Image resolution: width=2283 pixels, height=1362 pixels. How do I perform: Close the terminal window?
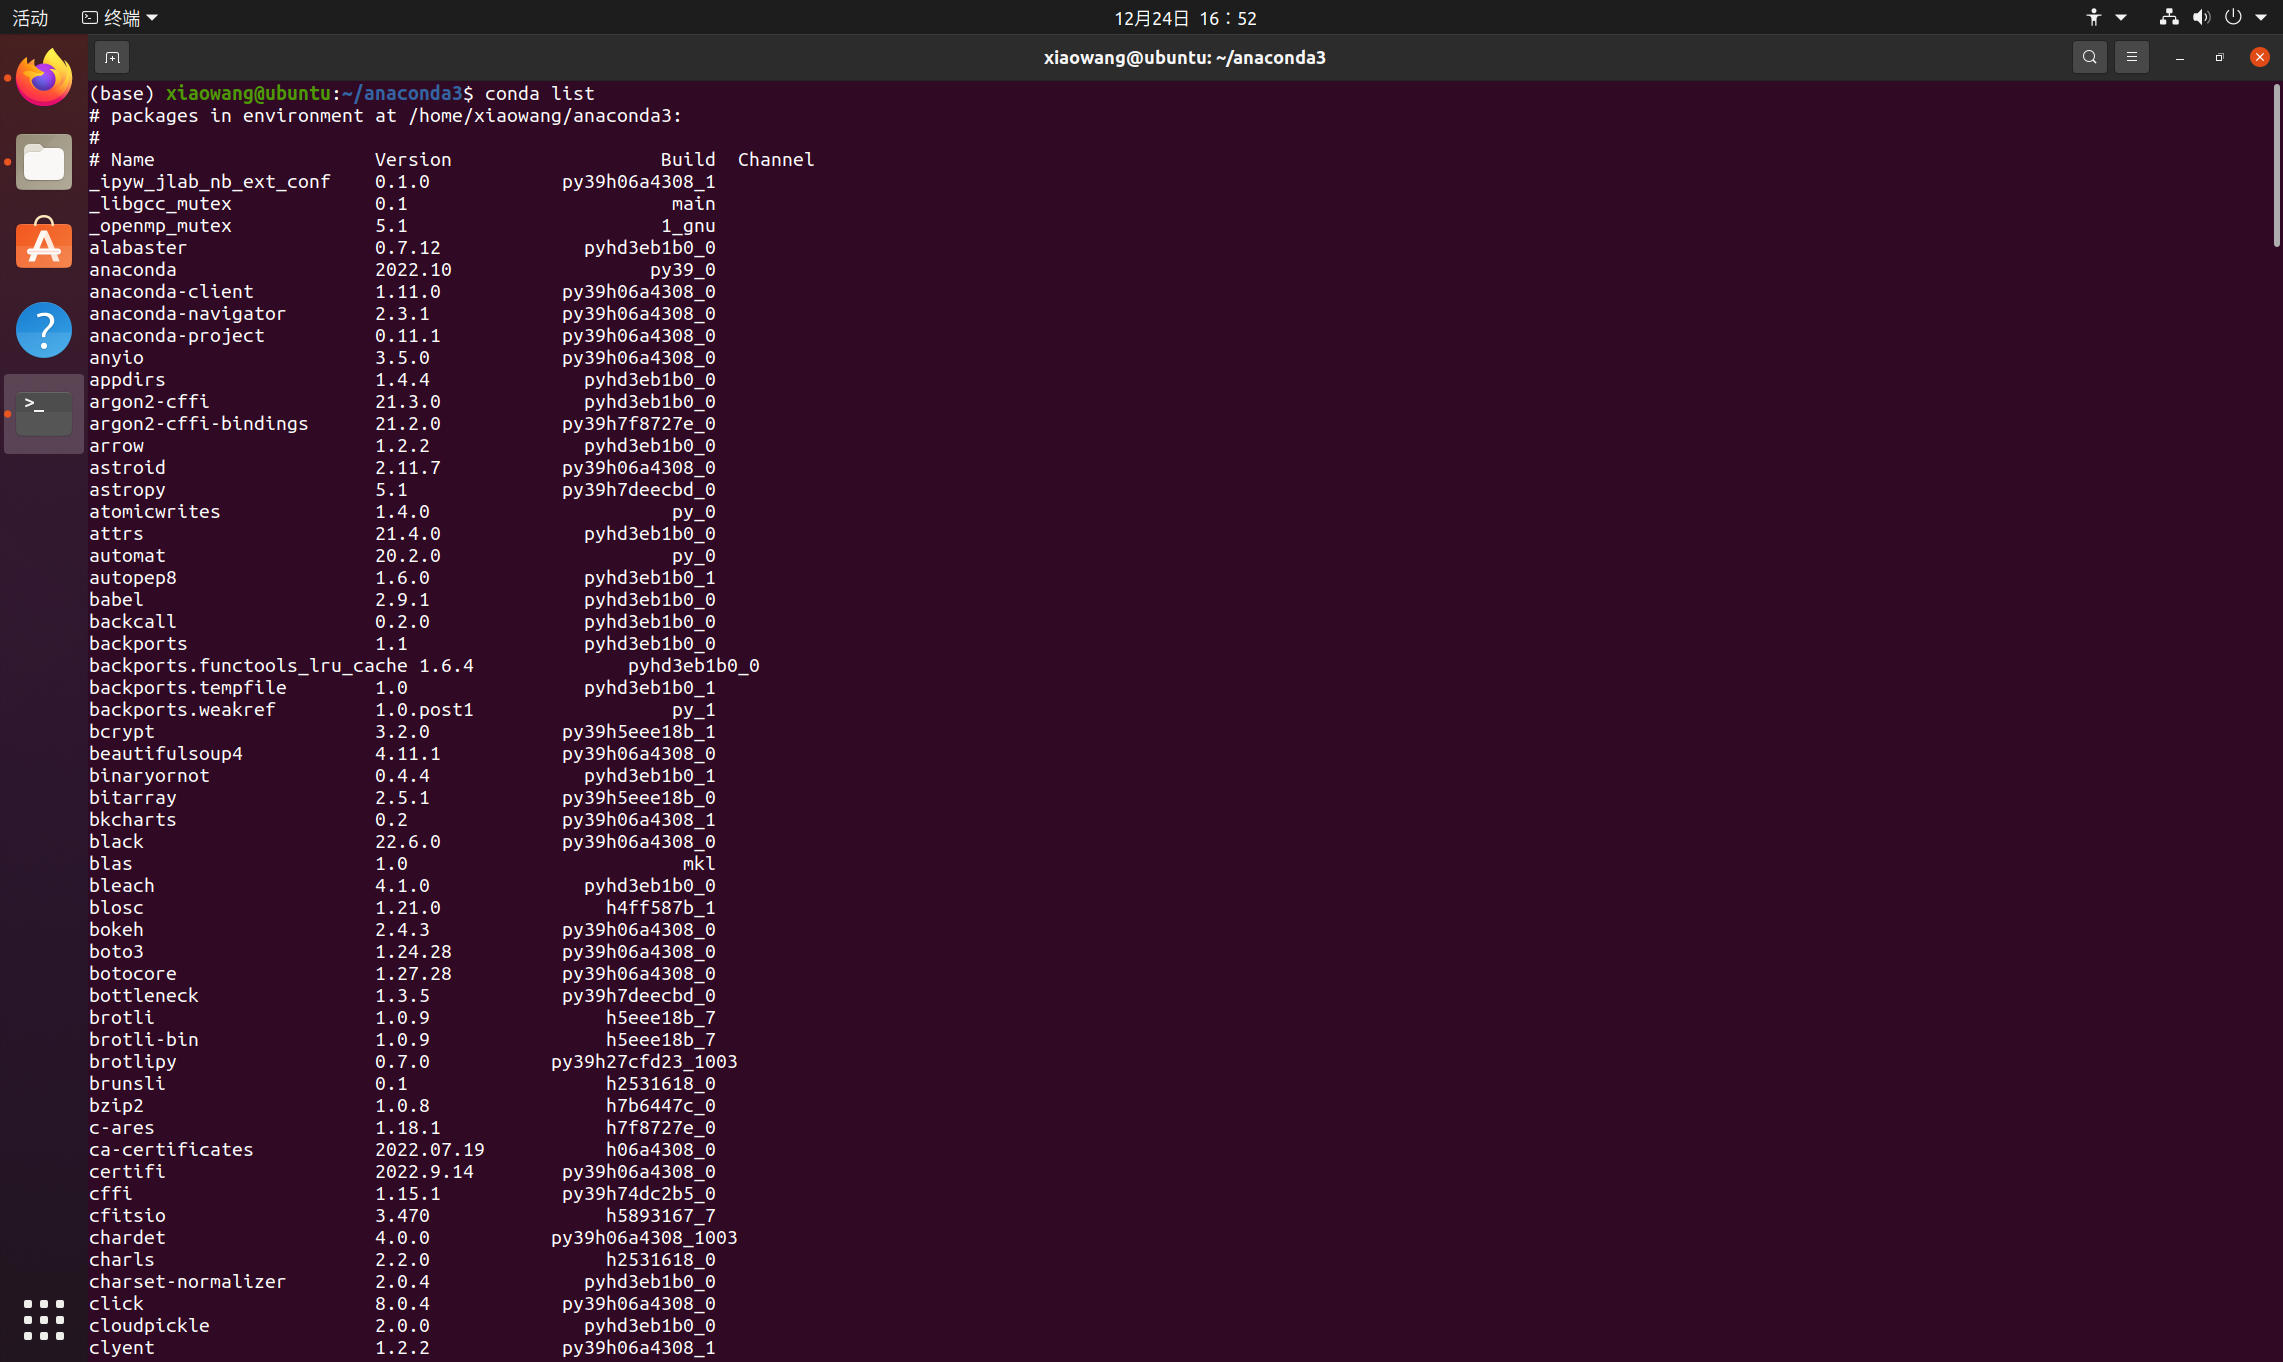tap(2259, 57)
